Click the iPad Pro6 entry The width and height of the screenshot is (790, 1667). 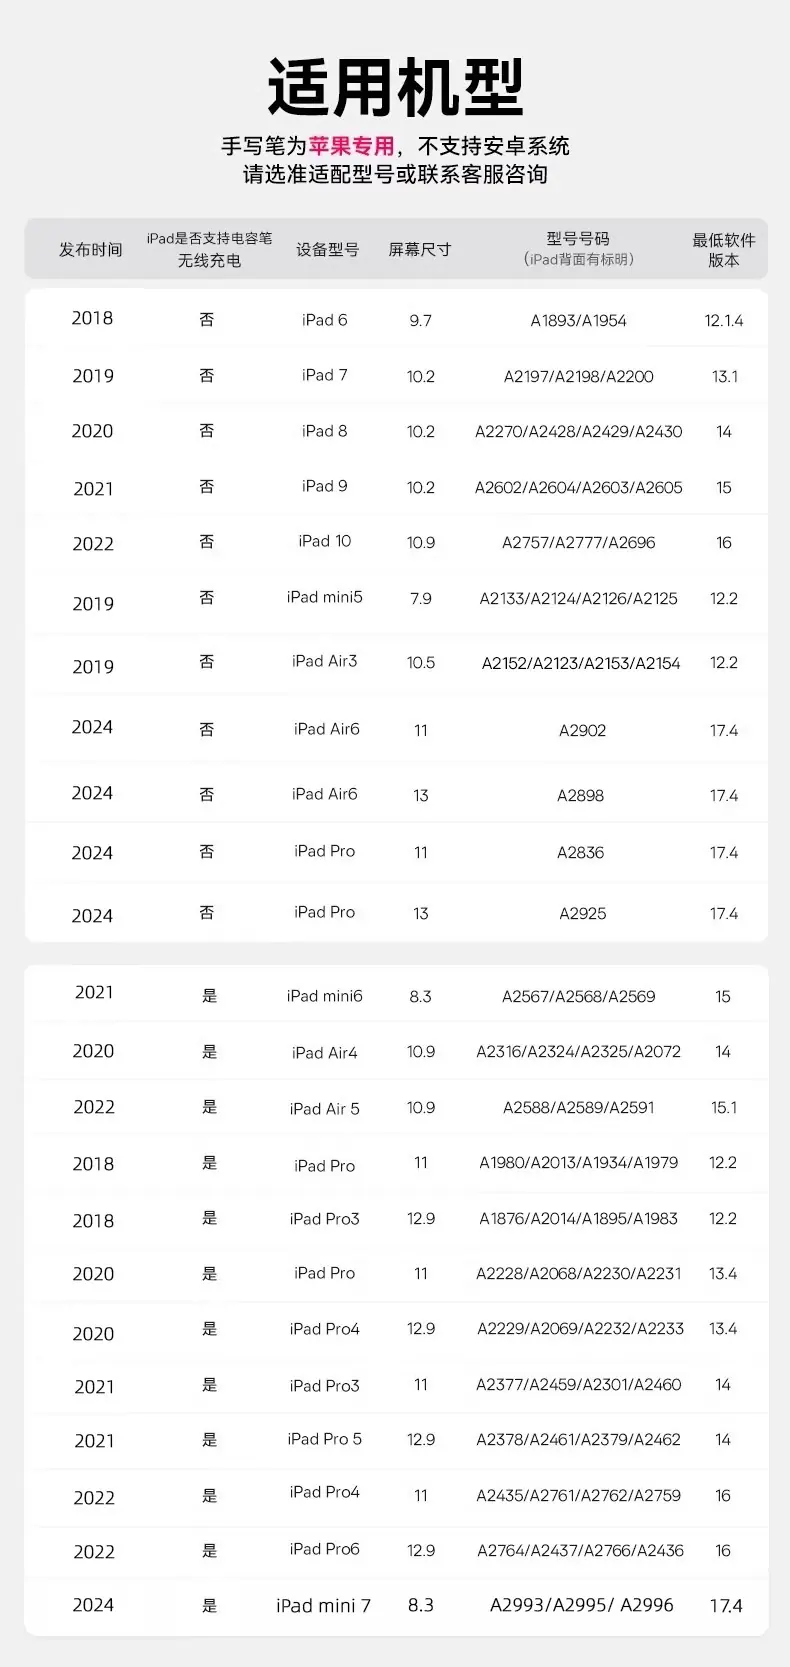coord(324,1549)
